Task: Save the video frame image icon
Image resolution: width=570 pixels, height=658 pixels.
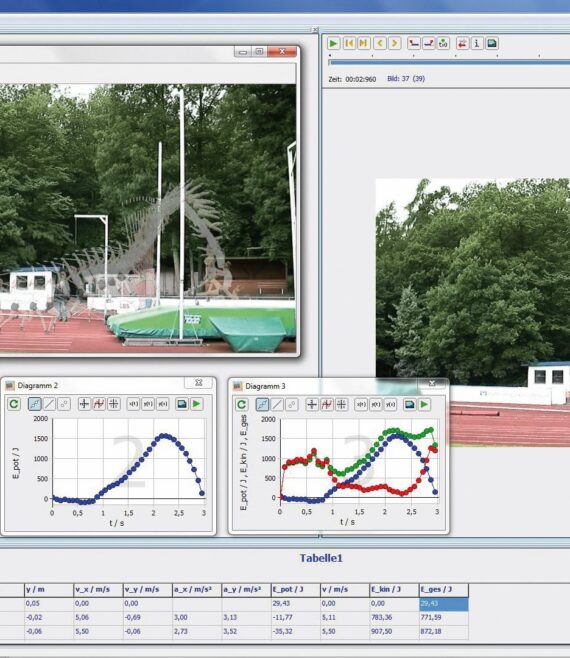Action: [x=492, y=43]
